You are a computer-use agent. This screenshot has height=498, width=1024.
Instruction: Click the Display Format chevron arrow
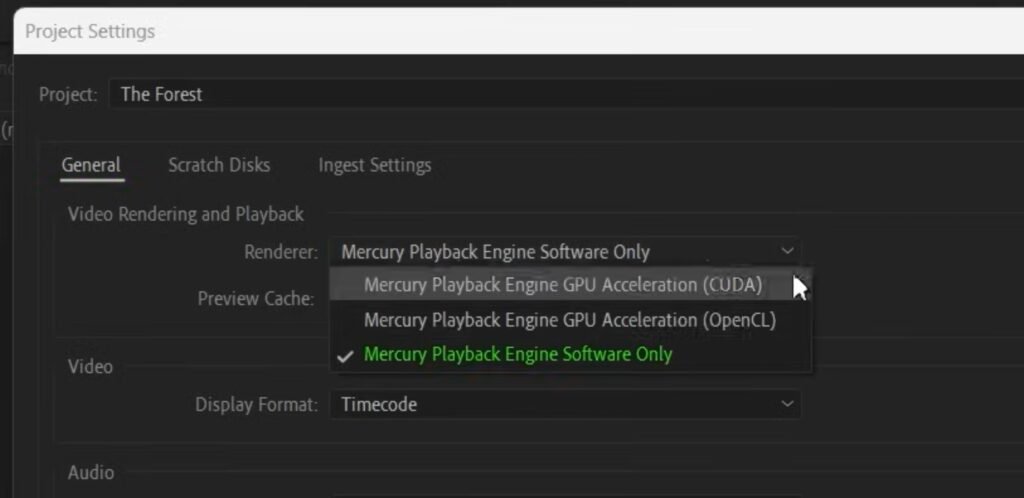pos(787,404)
